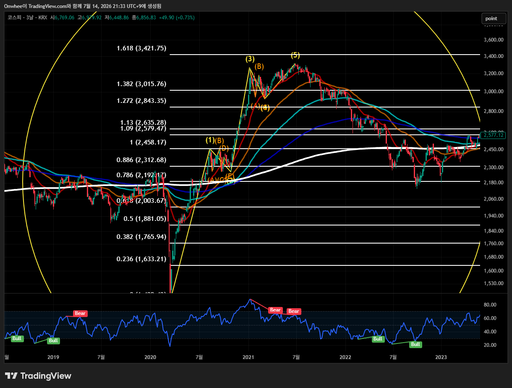Image resolution: width=512 pixels, height=388 pixels.
Task: Click the RSI 40.00 scale label
Action: pos(490,332)
